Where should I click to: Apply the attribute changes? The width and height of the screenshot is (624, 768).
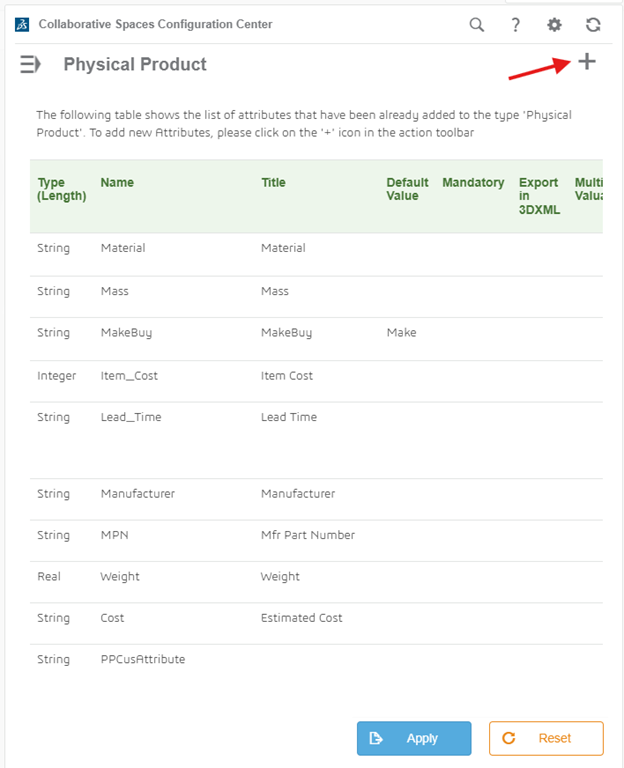[x=414, y=738]
